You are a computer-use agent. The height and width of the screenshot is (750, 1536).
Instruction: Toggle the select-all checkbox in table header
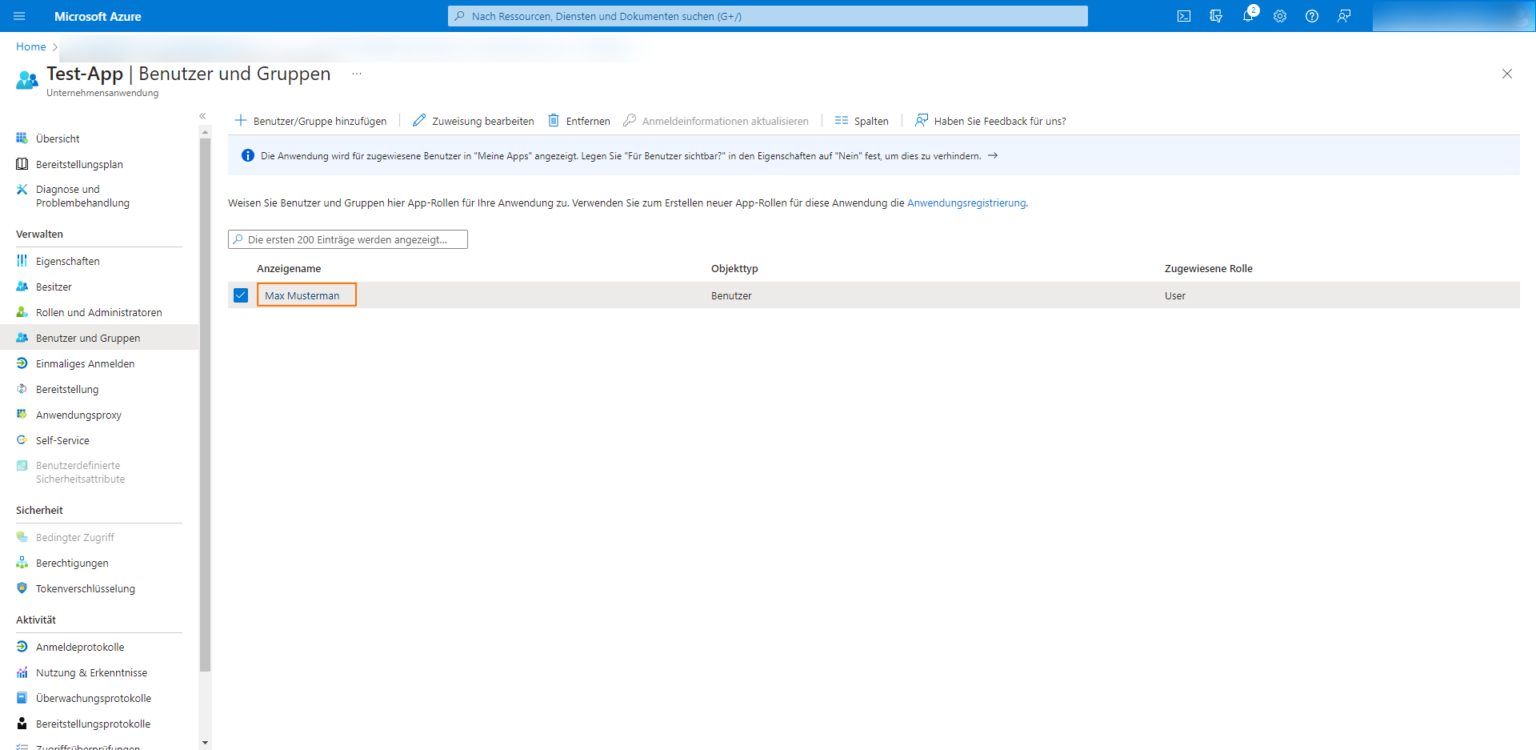point(240,268)
